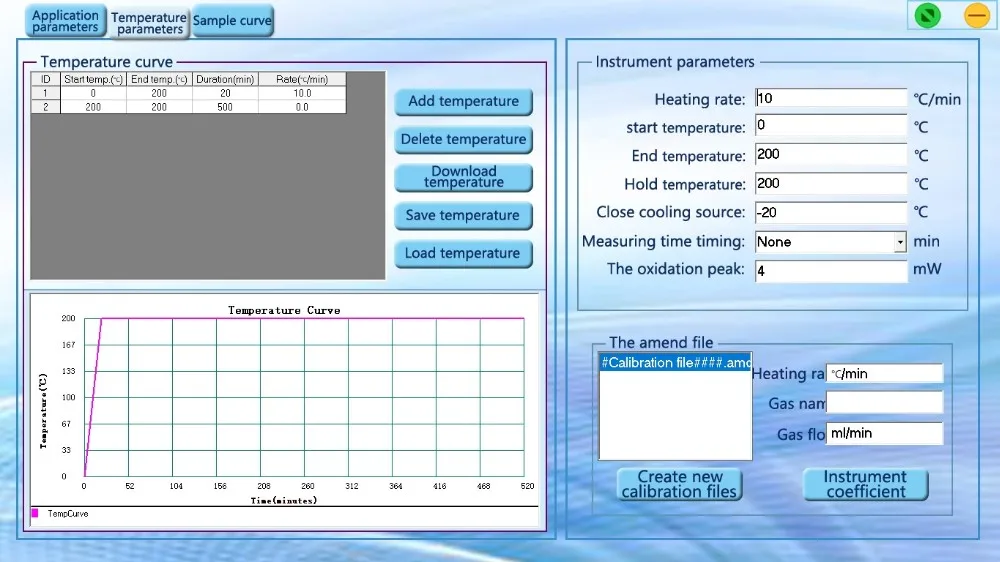Click the Gas name input box

coord(884,403)
